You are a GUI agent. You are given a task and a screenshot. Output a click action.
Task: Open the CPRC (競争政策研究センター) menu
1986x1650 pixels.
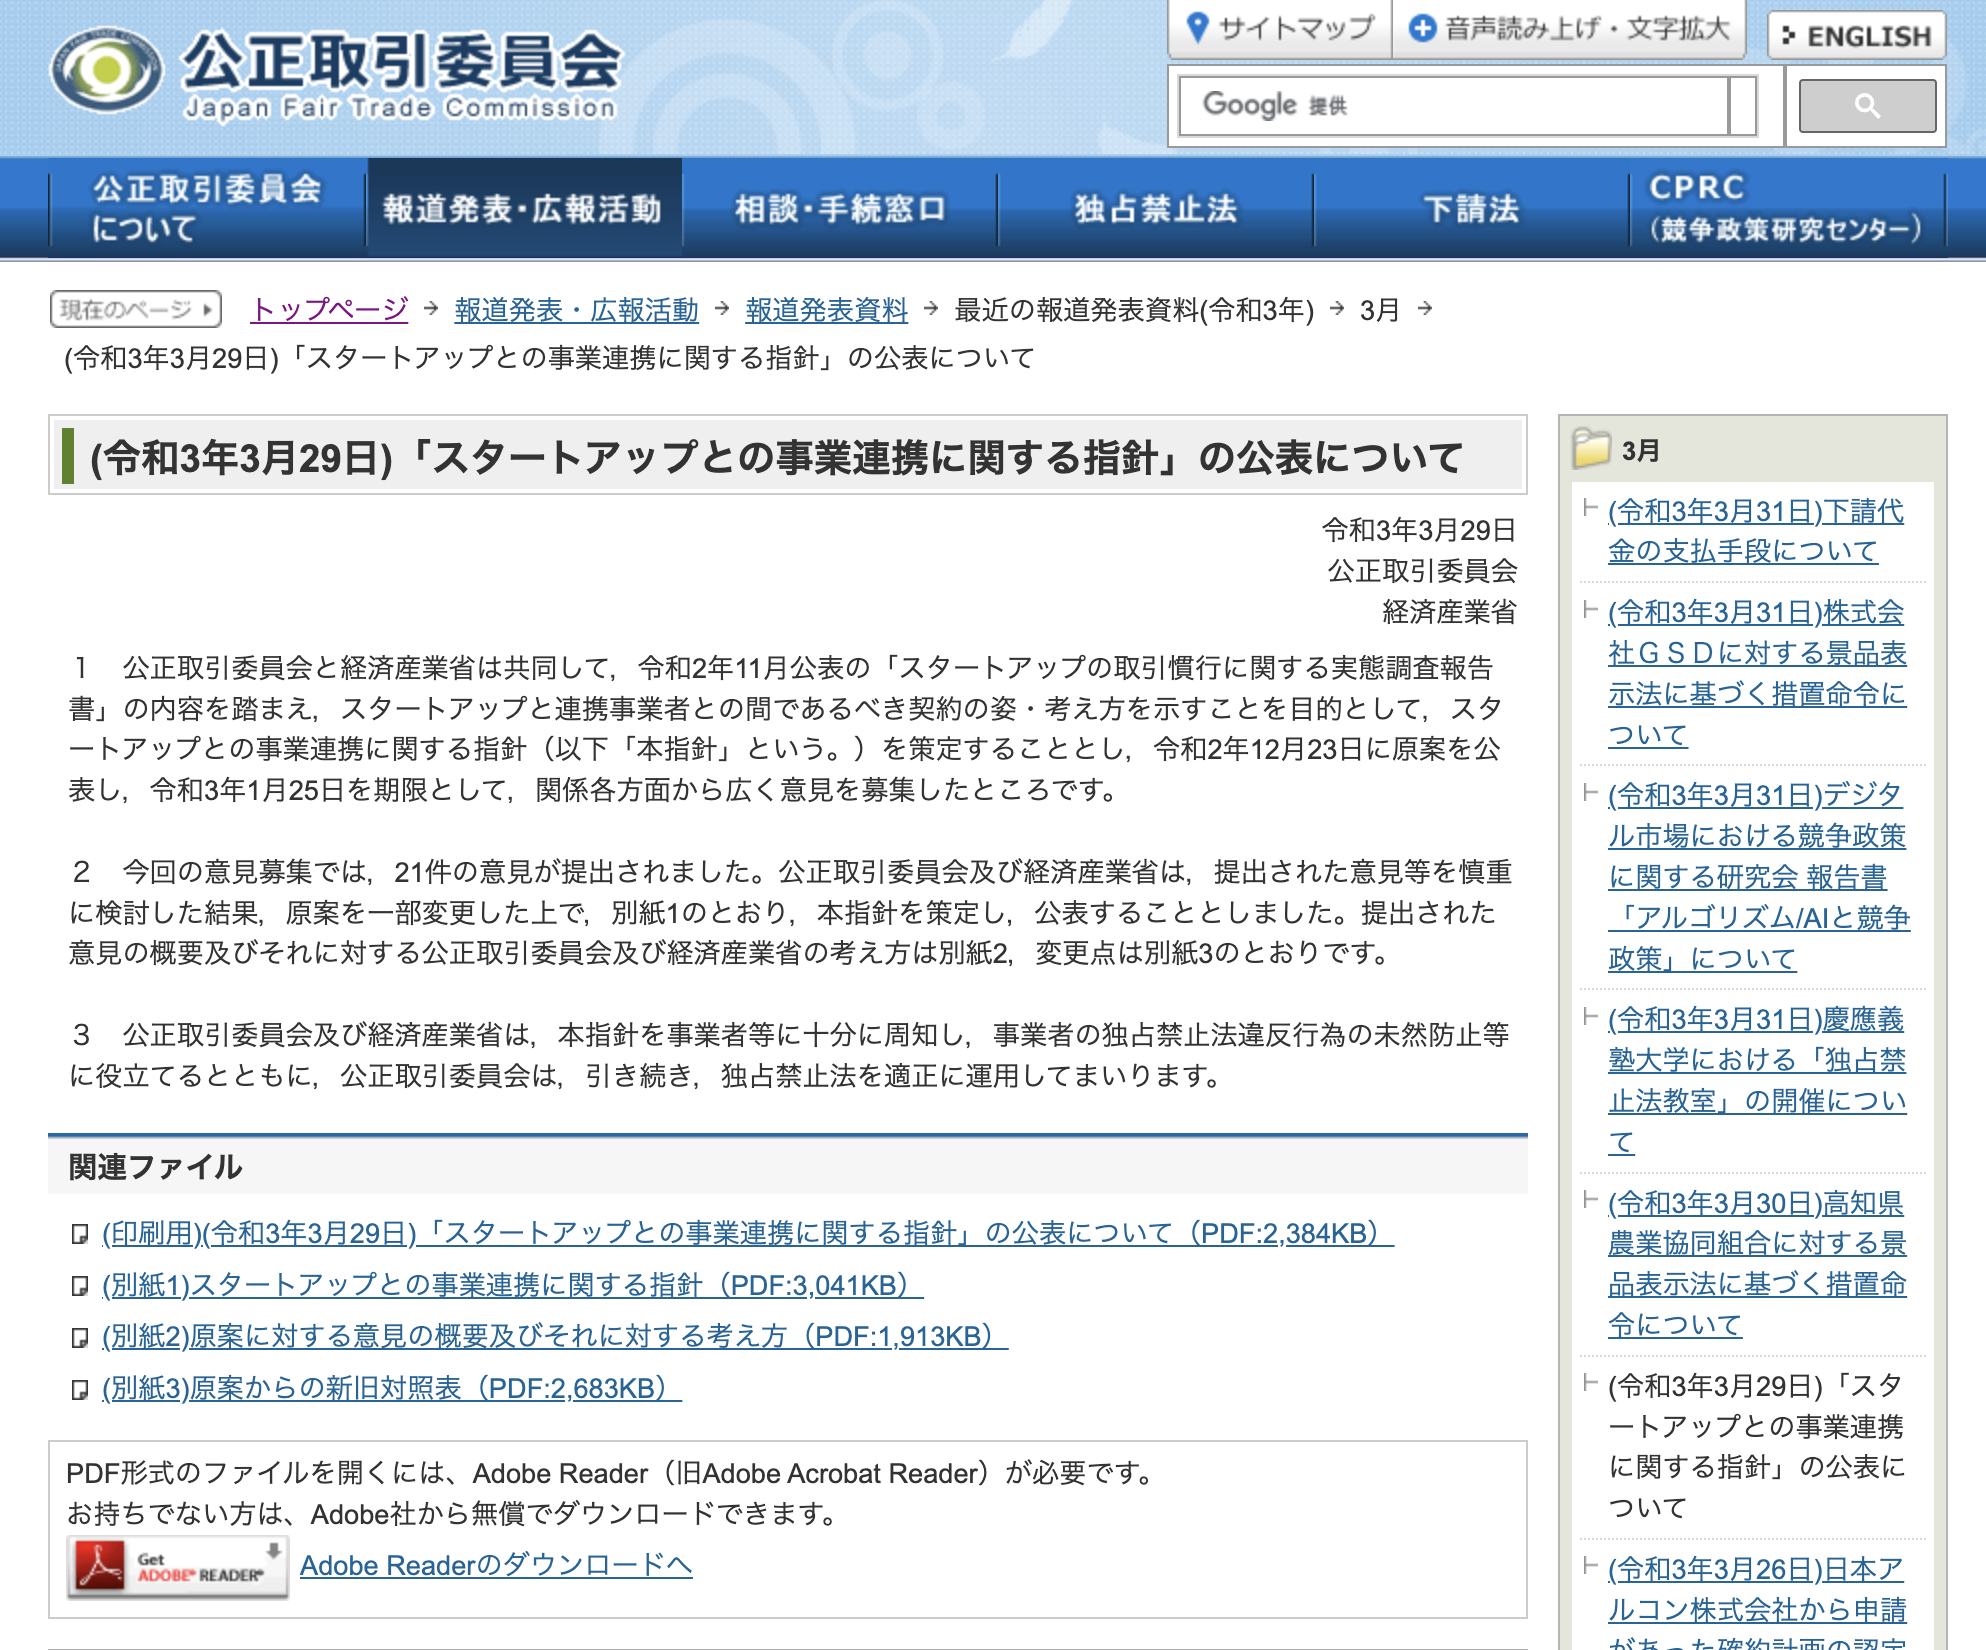[x=1787, y=208]
